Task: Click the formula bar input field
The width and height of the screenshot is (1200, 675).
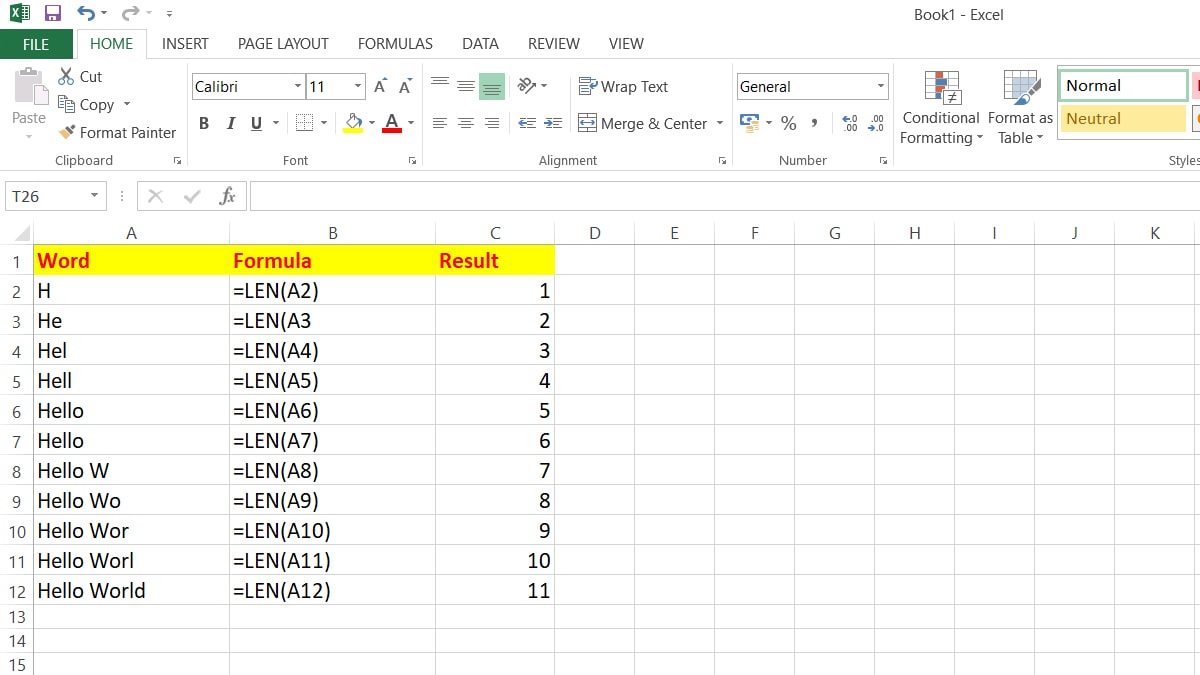Action: pyautogui.click(x=724, y=196)
